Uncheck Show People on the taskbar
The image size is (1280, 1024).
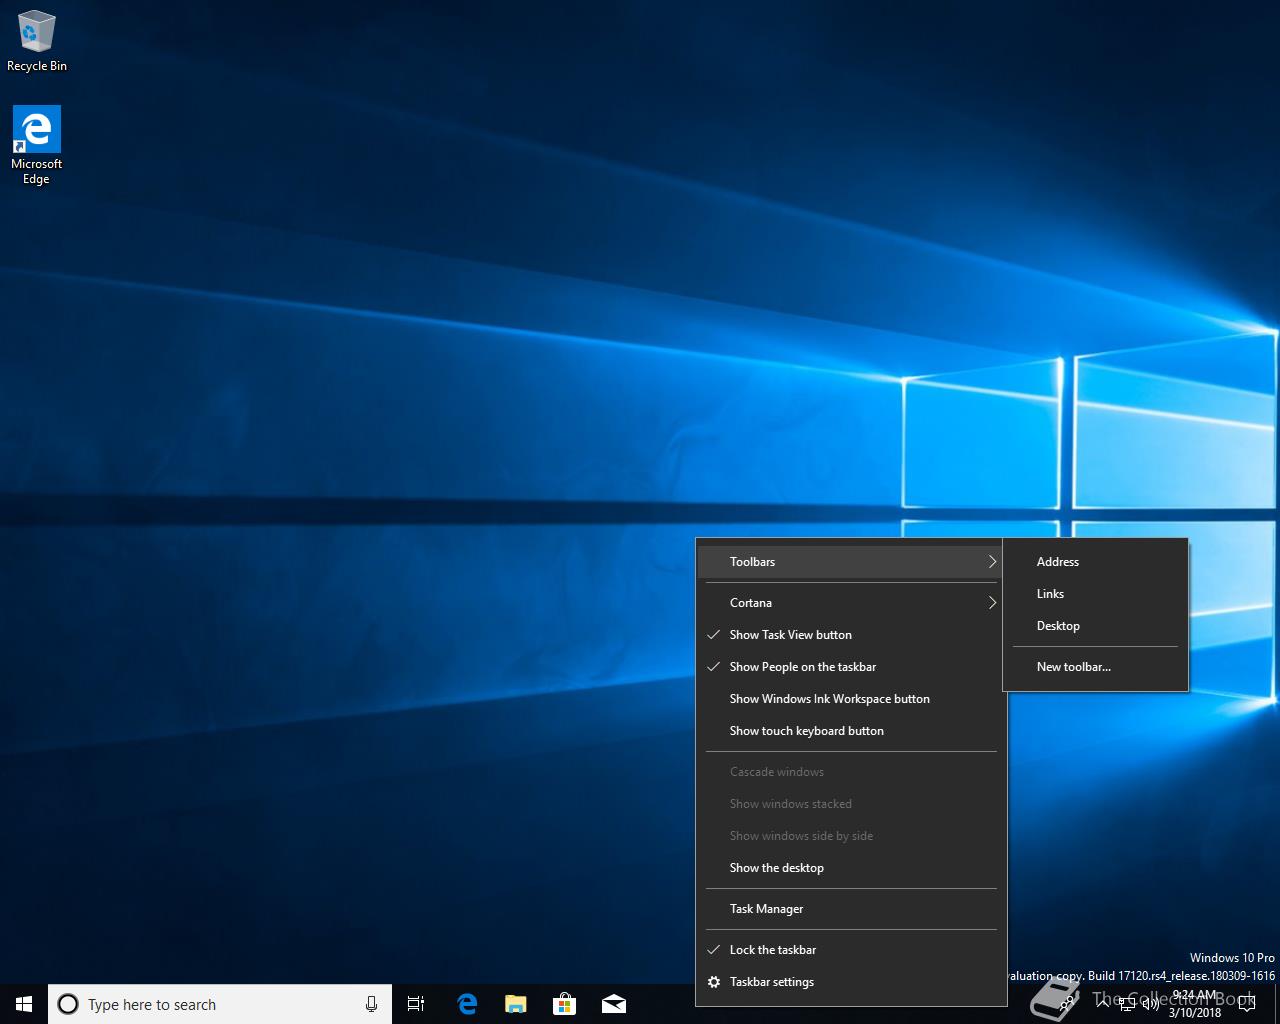802,667
